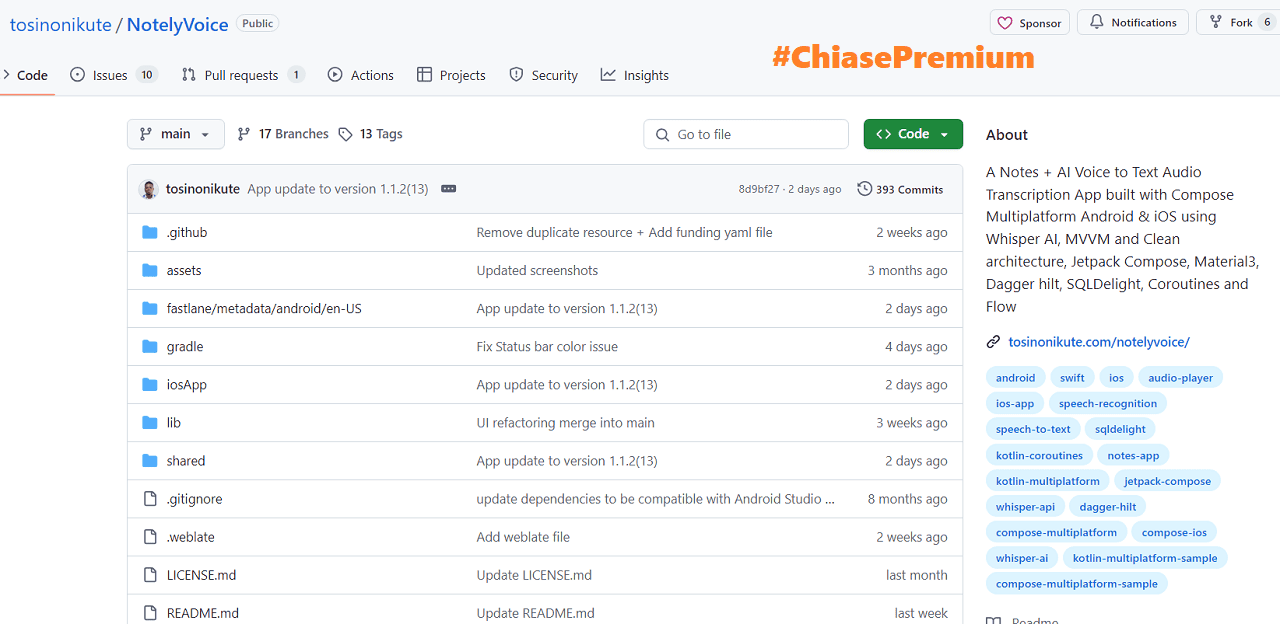Click tosinonikute's avatar thumbnail

pyautogui.click(x=149, y=189)
